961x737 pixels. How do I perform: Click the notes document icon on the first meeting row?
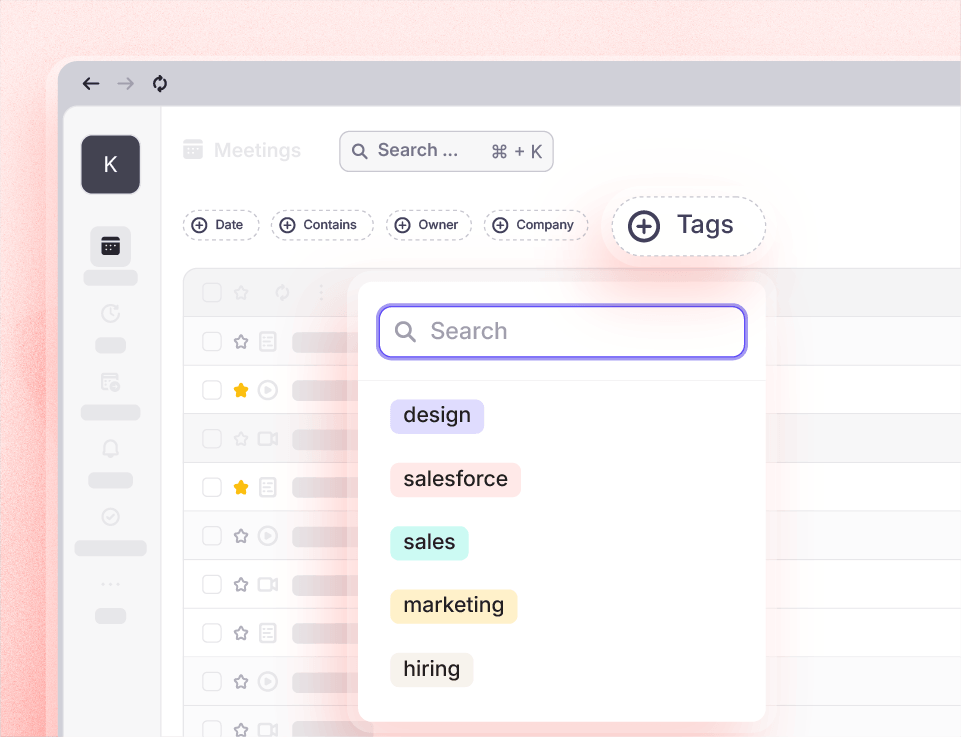click(267, 341)
